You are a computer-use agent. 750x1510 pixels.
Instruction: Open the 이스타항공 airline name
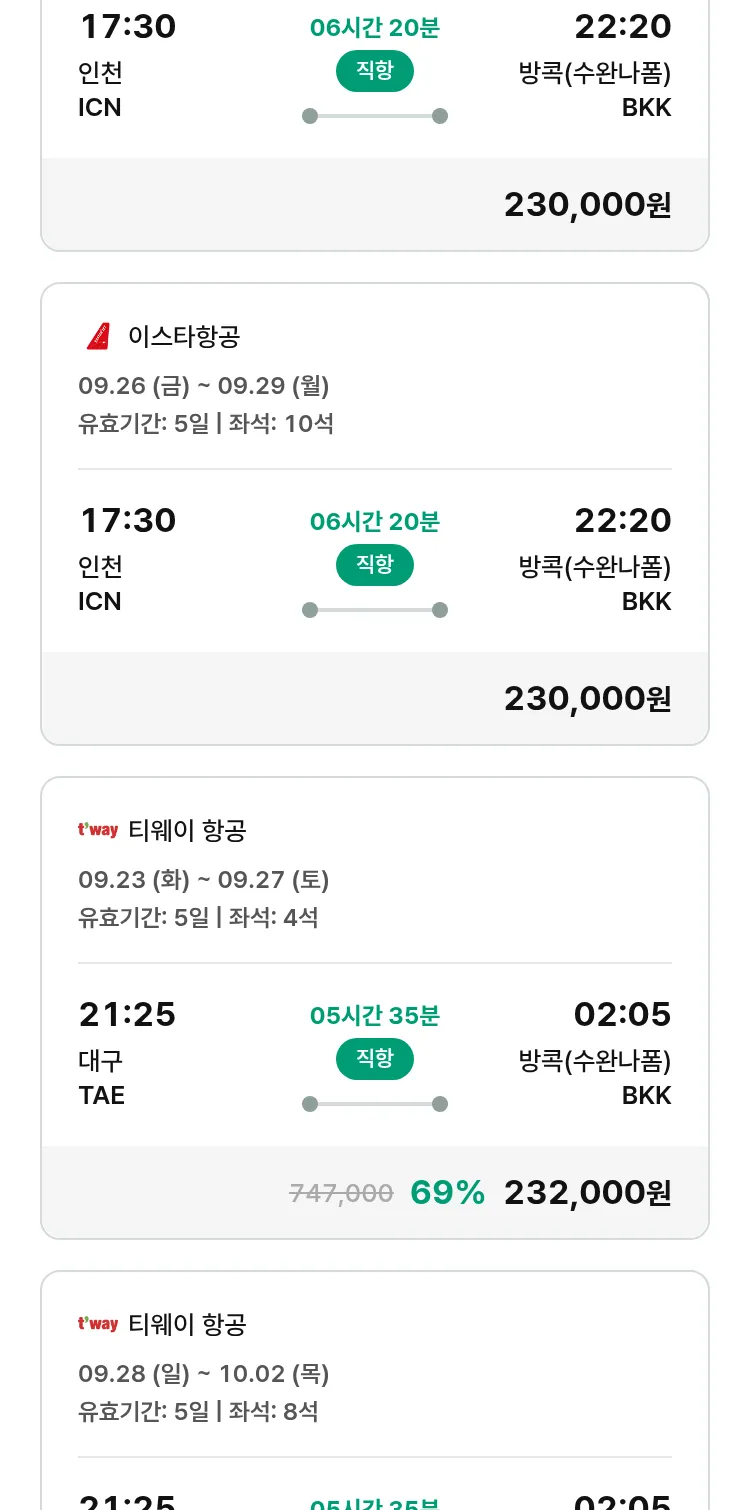click(184, 337)
